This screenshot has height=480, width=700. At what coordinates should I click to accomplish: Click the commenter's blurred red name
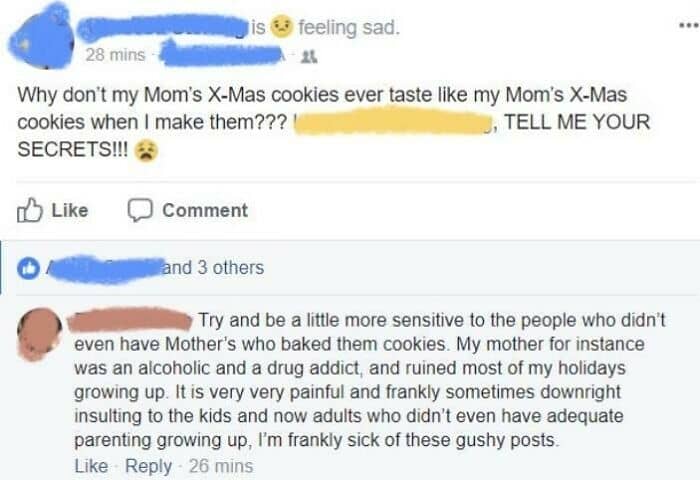(128, 320)
